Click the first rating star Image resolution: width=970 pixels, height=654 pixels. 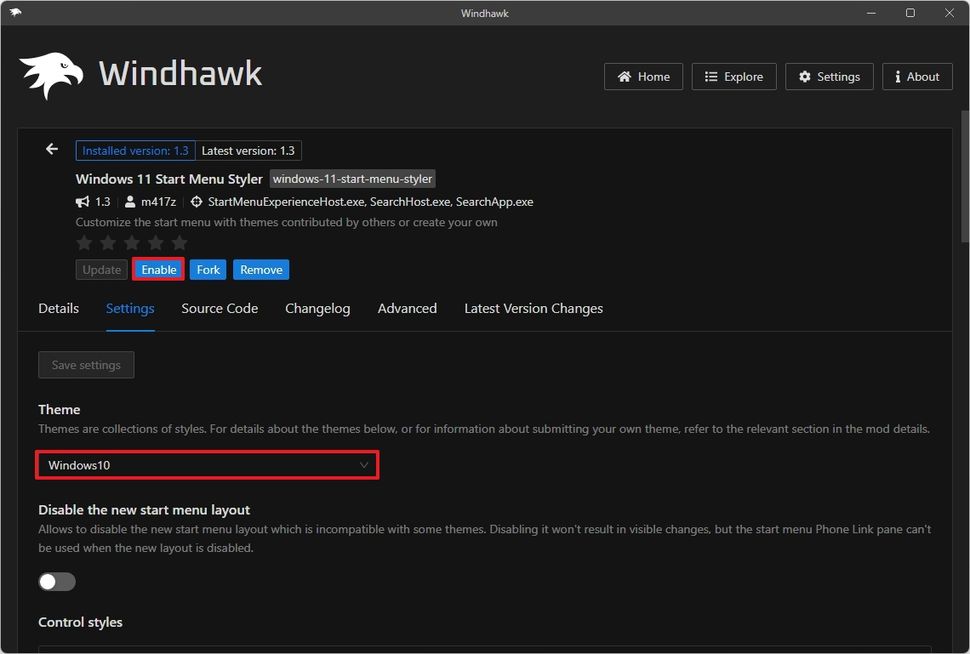pyautogui.click(x=84, y=243)
